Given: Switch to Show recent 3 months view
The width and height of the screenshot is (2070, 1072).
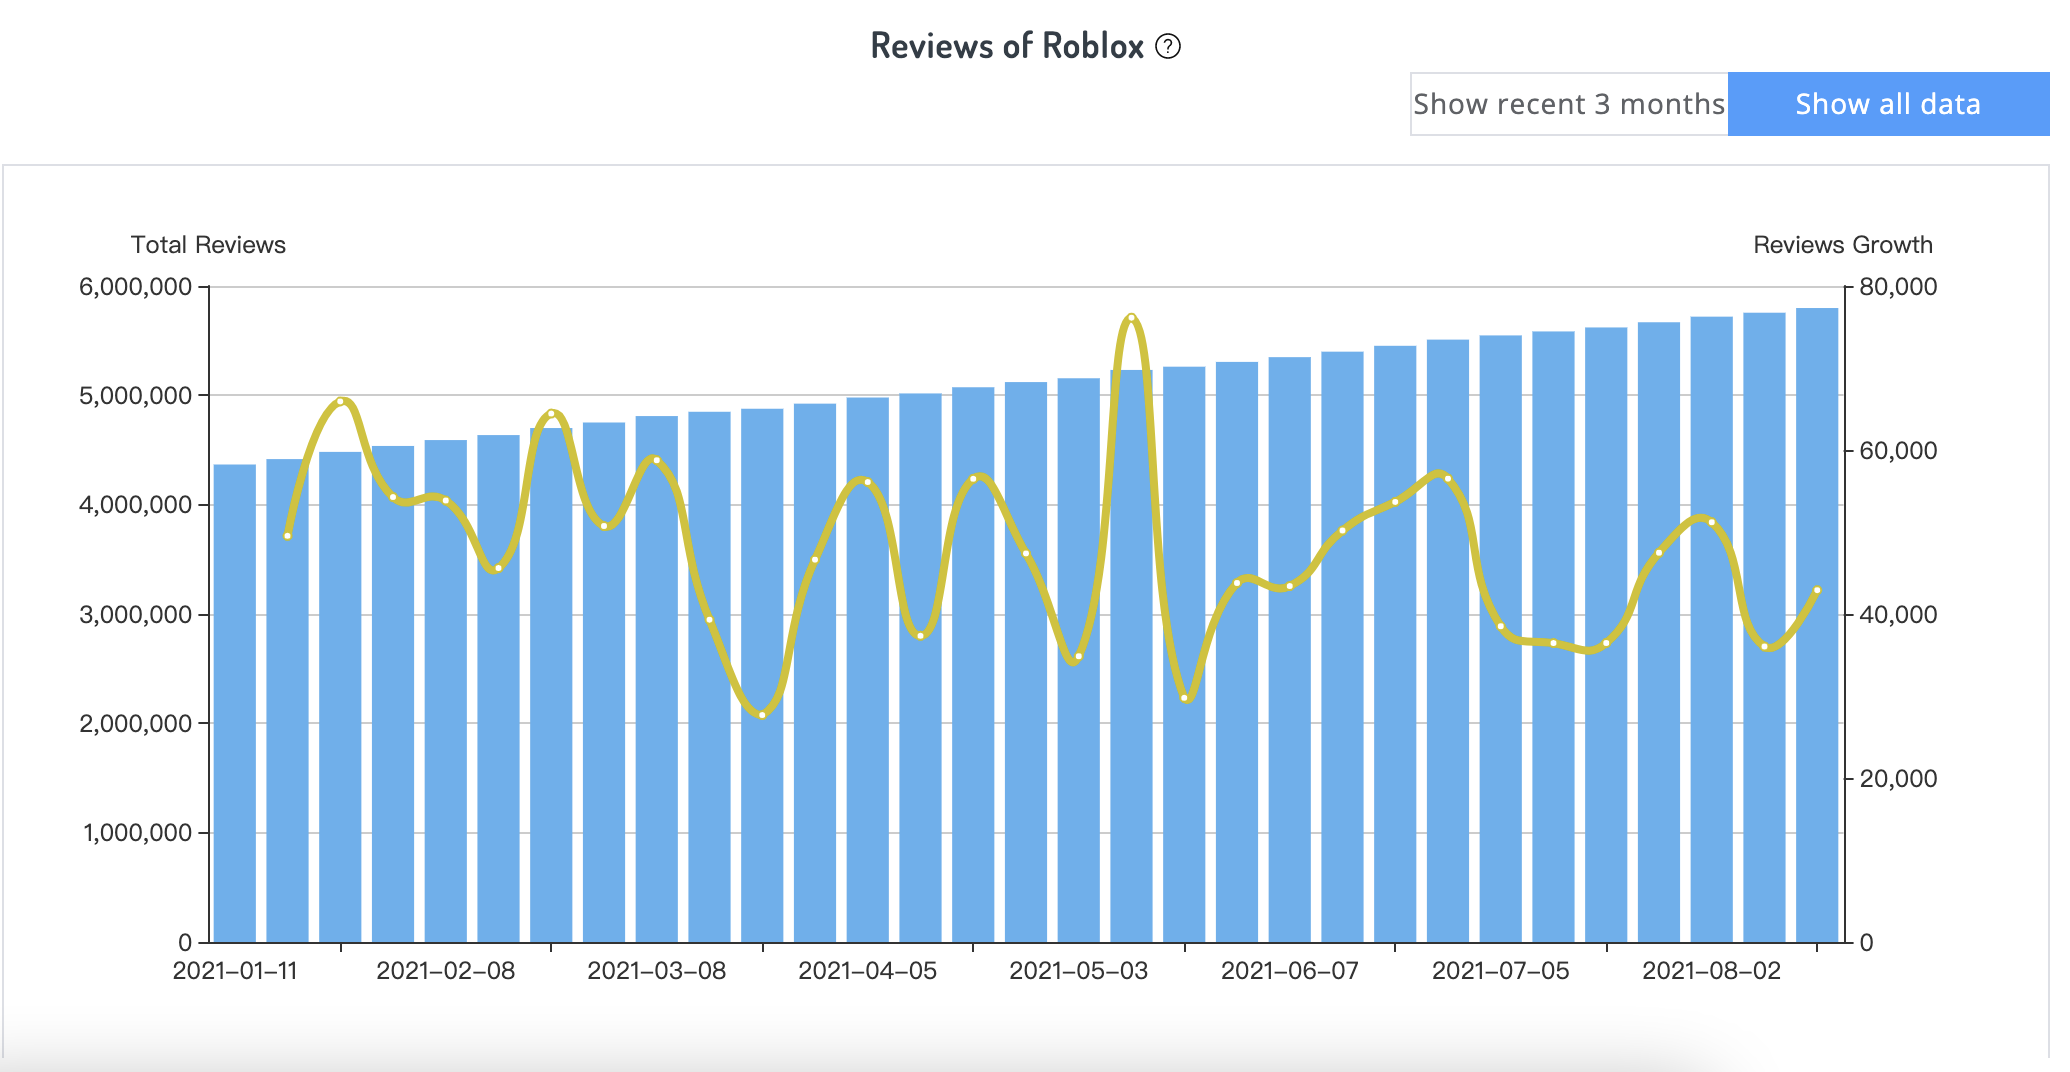Looking at the screenshot, I should (1568, 104).
